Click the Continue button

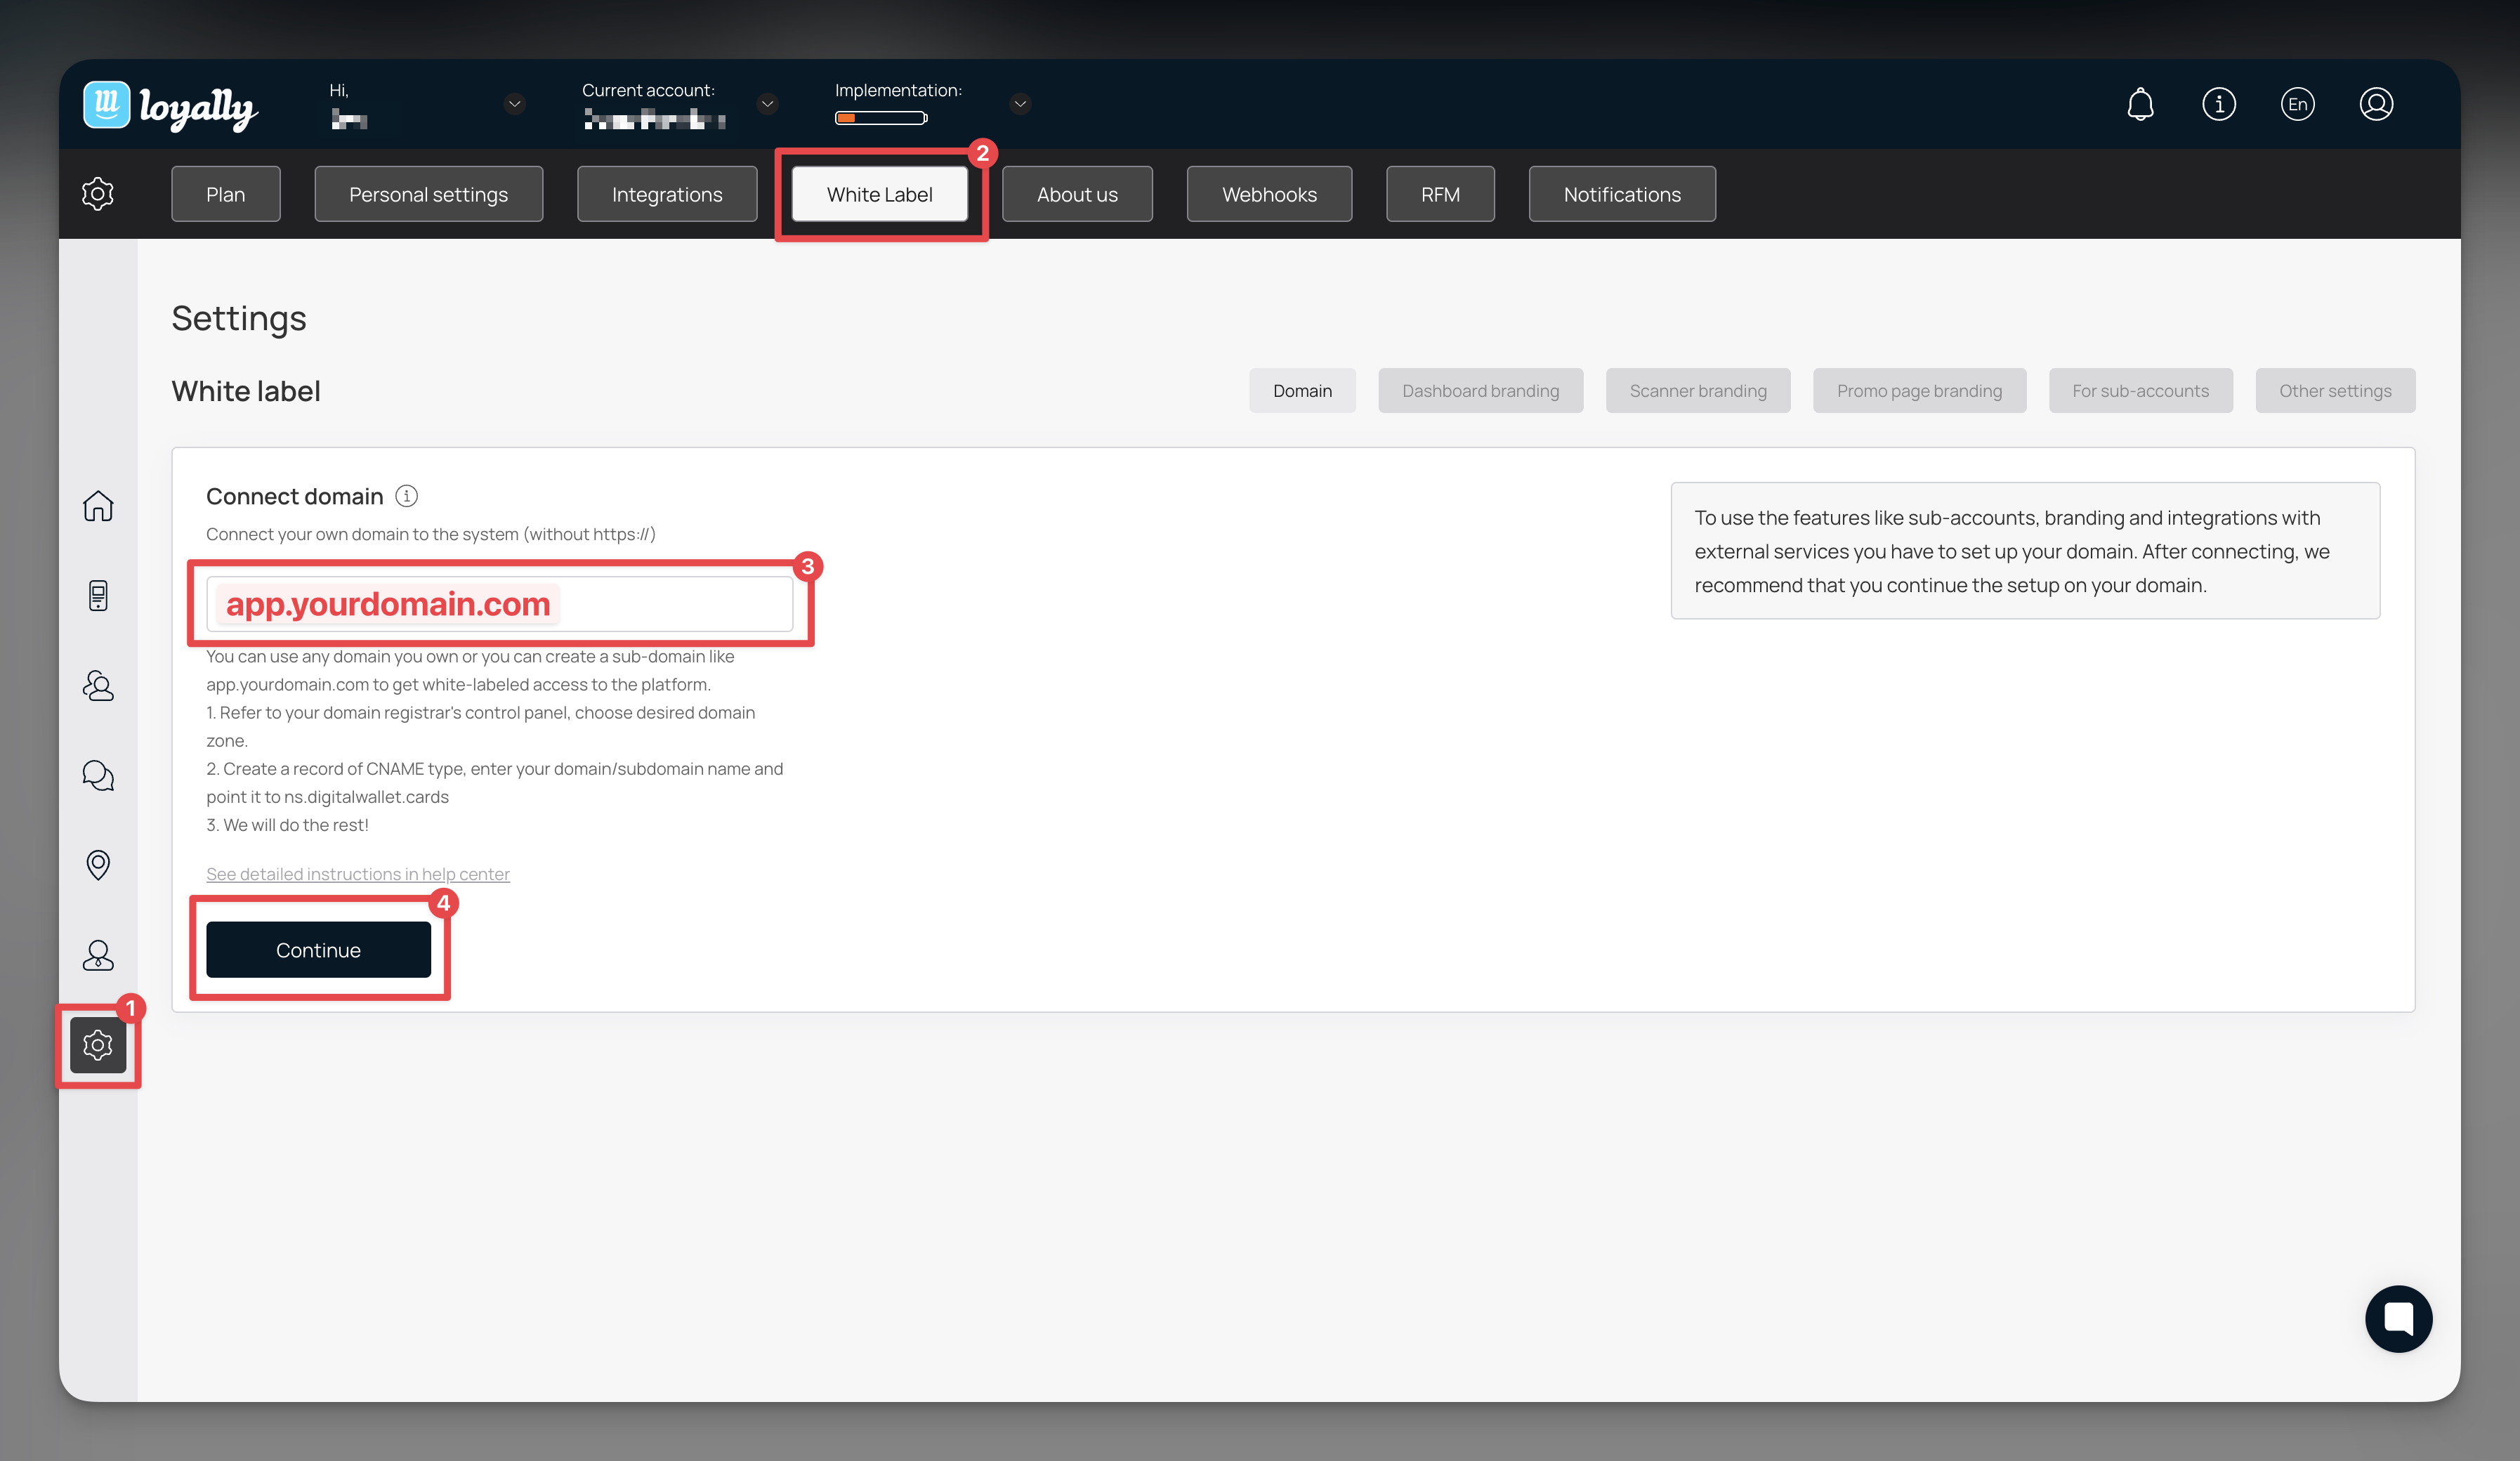(318, 950)
